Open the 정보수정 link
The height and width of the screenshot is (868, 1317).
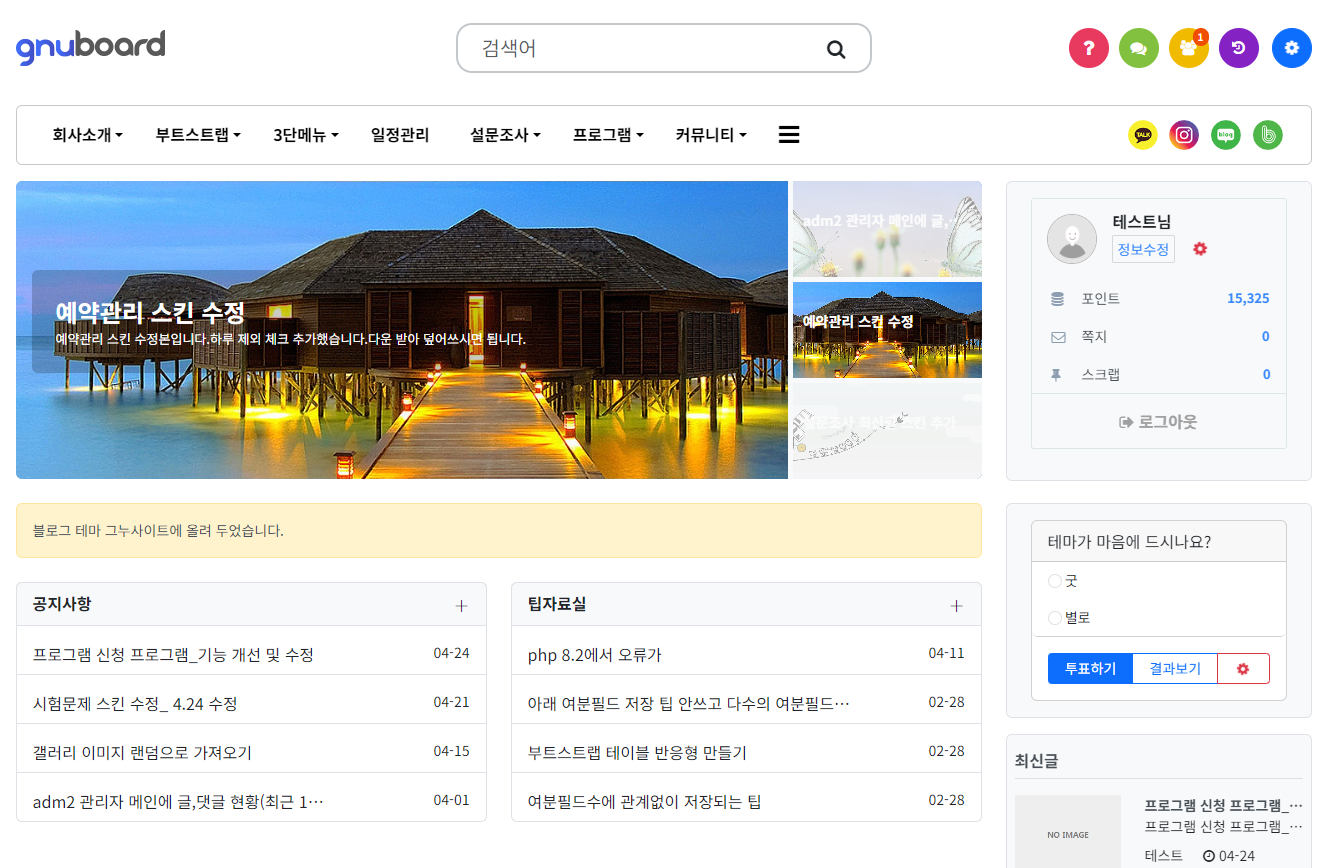click(x=1143, y=249)
